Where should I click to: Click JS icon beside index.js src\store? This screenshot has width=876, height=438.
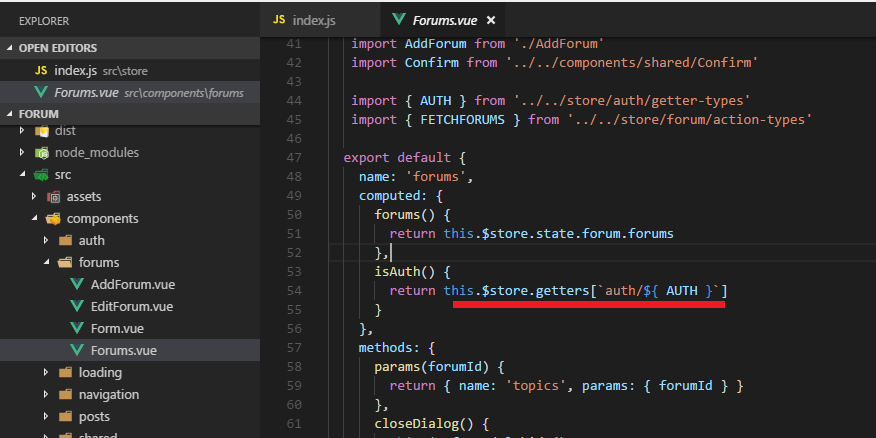click(41, 71)
